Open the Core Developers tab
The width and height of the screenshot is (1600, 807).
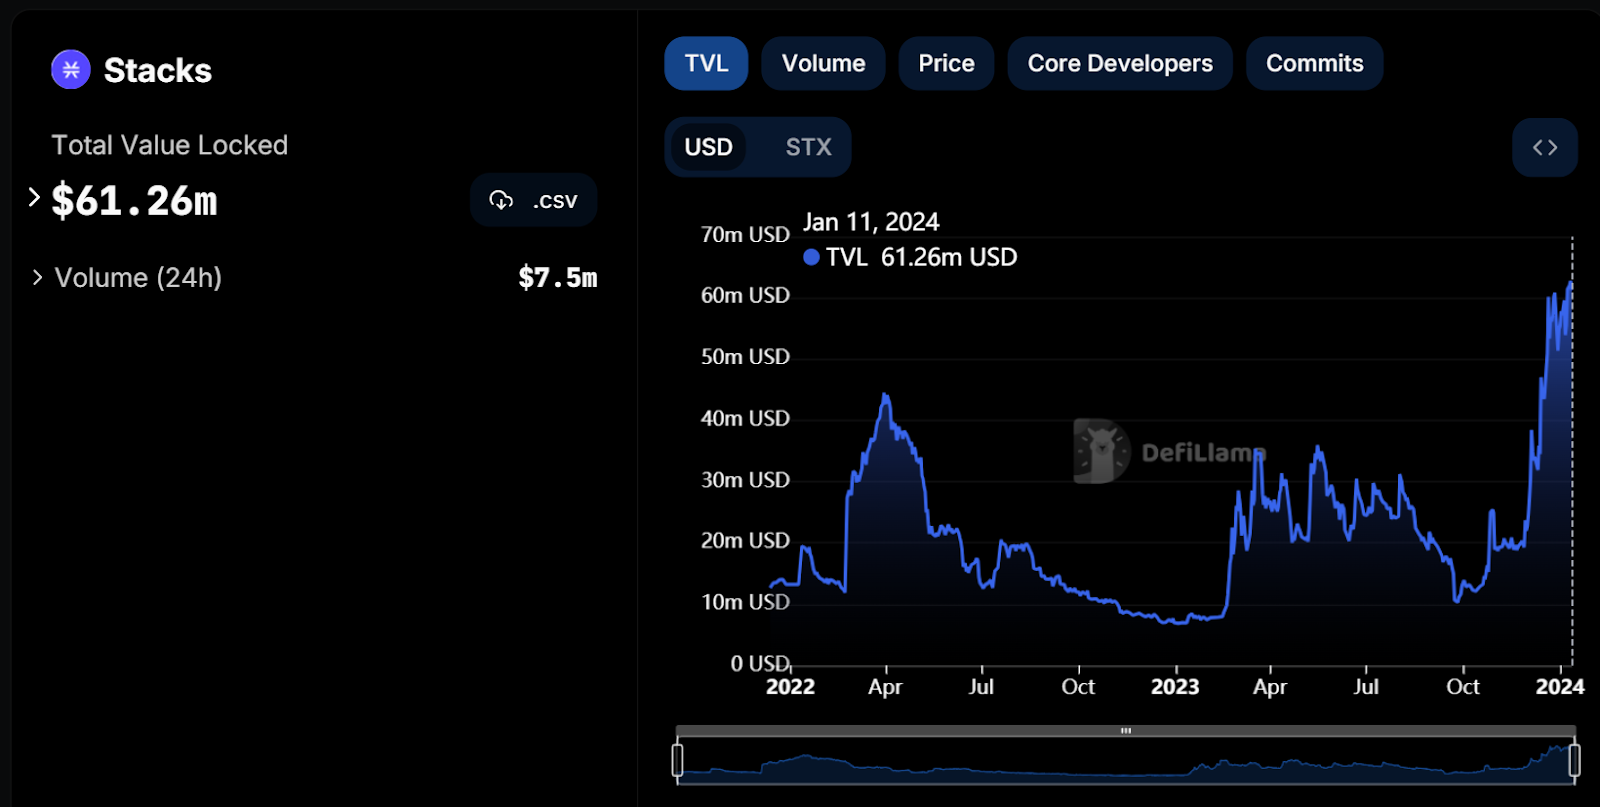[x=1120, y=63]
